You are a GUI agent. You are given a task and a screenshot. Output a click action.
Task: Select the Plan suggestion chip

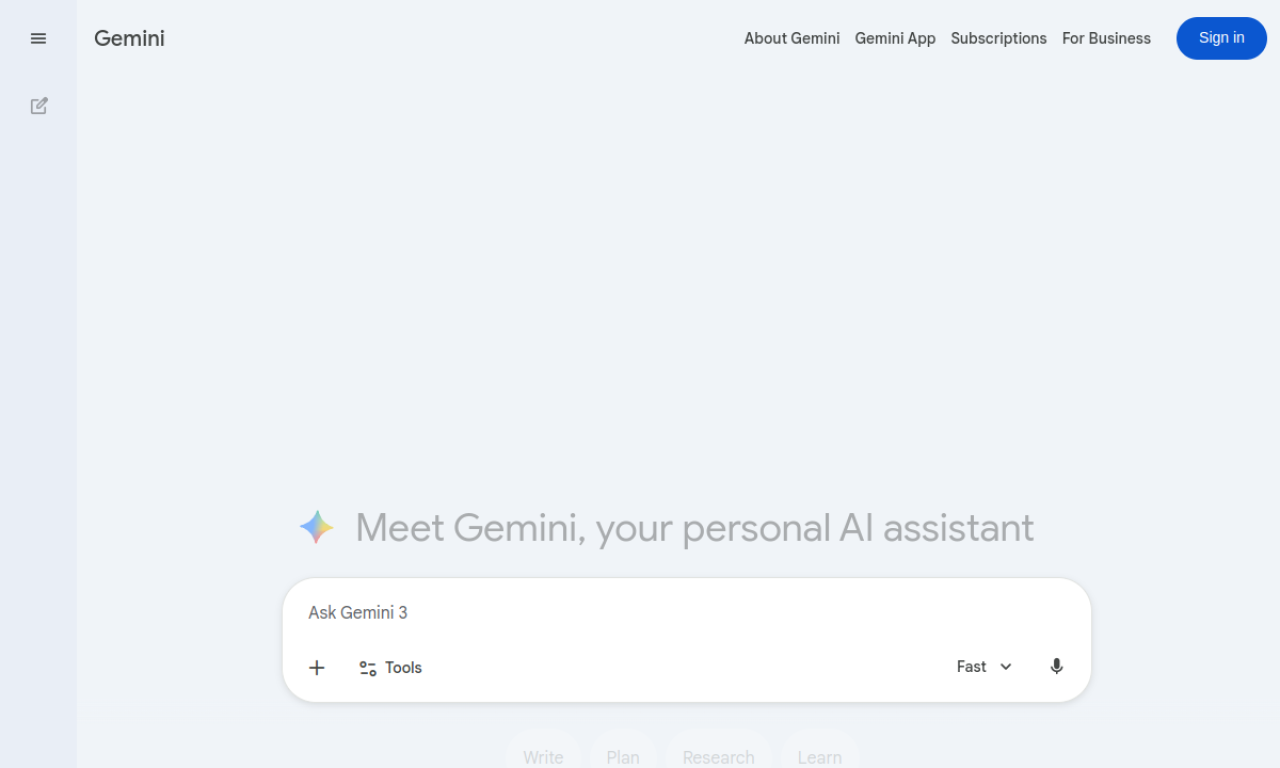pyautogui.click(x=623, y=757)
